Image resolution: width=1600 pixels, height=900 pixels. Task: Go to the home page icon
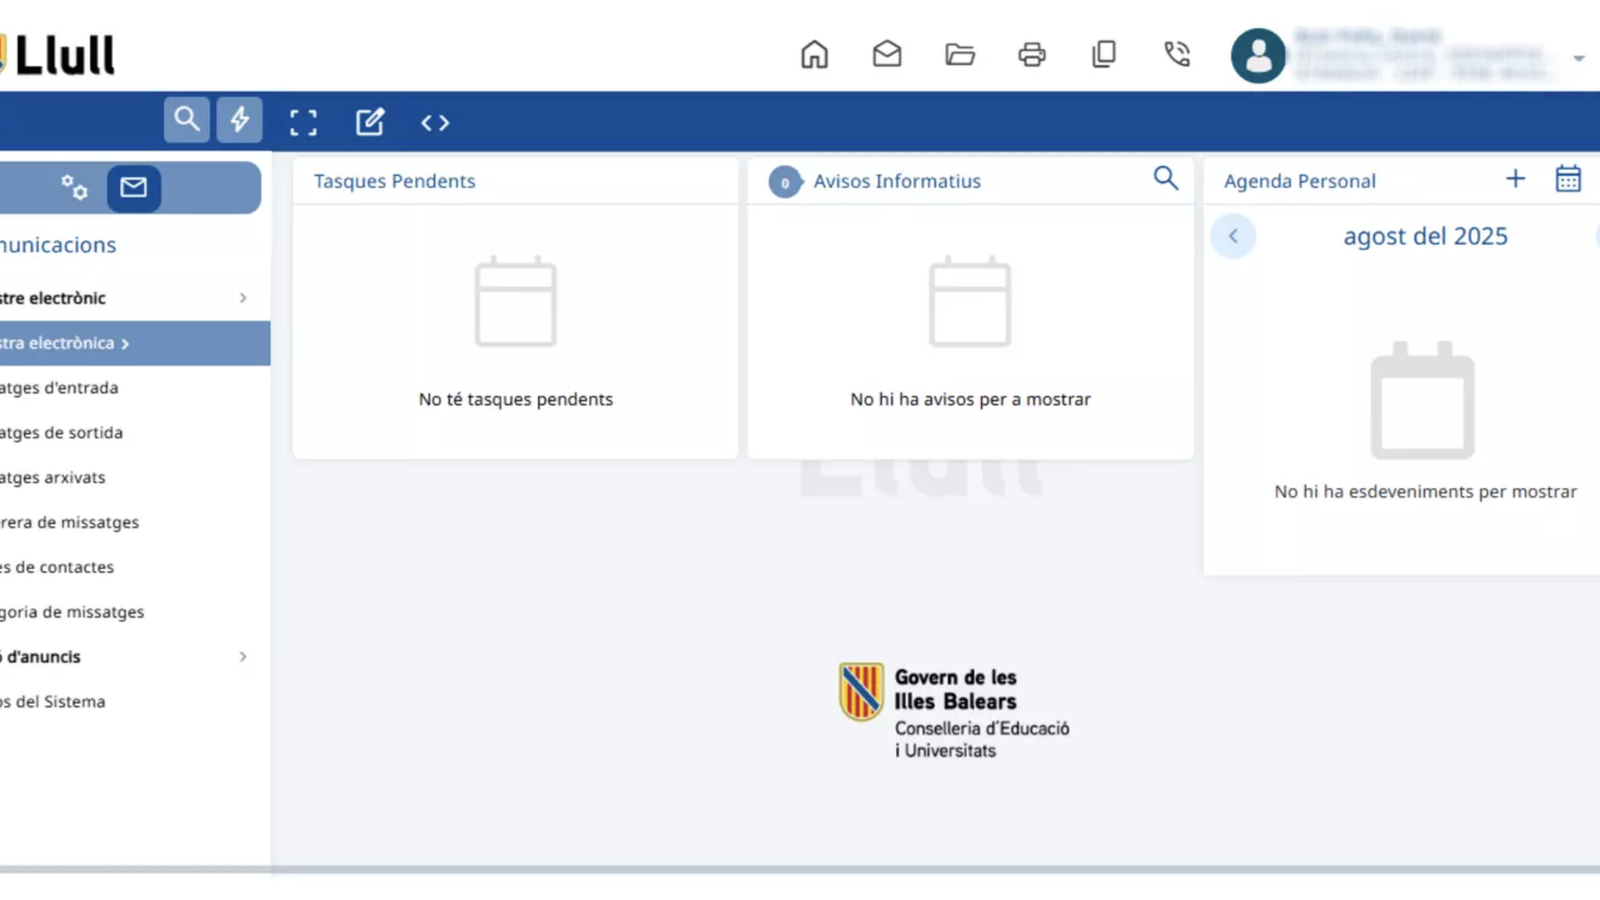814,54
